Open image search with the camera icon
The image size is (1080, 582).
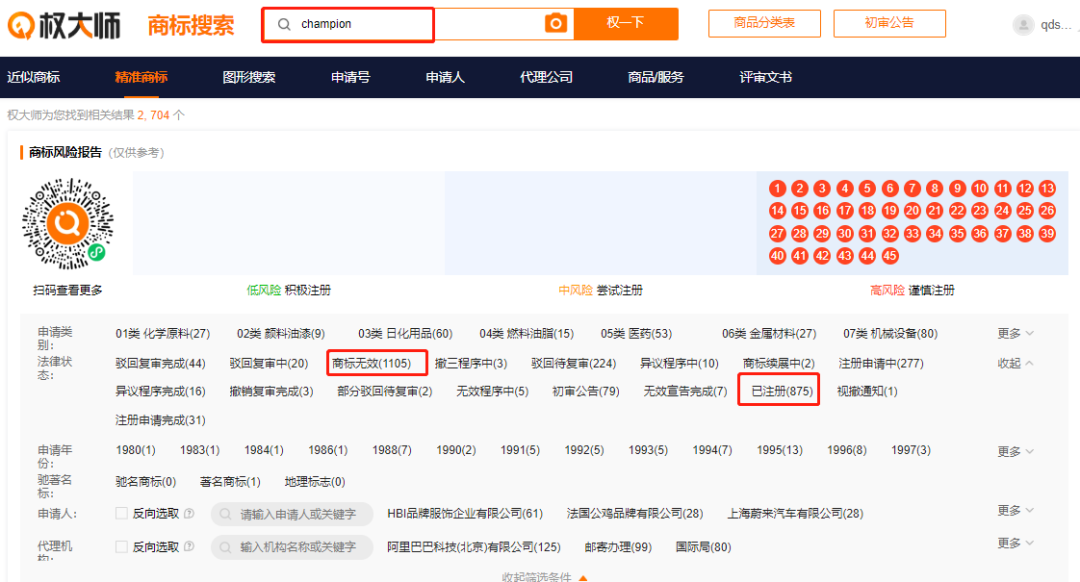click(x=556, y=23)
